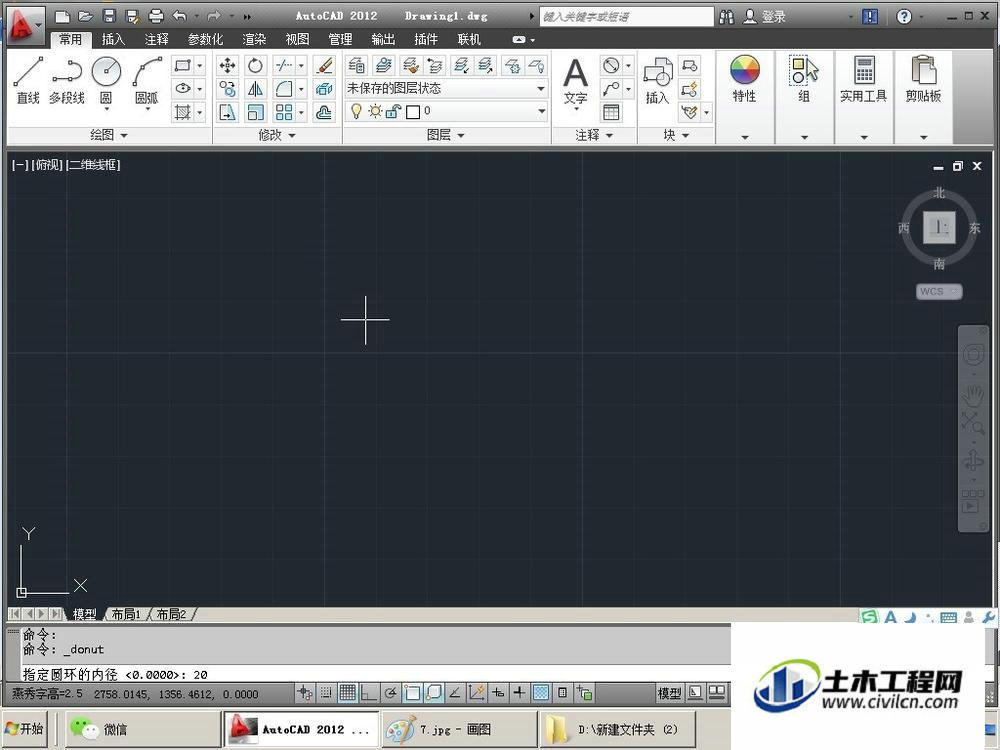
Task: Click the Sign In (登录) button
Action: (765, 17)
